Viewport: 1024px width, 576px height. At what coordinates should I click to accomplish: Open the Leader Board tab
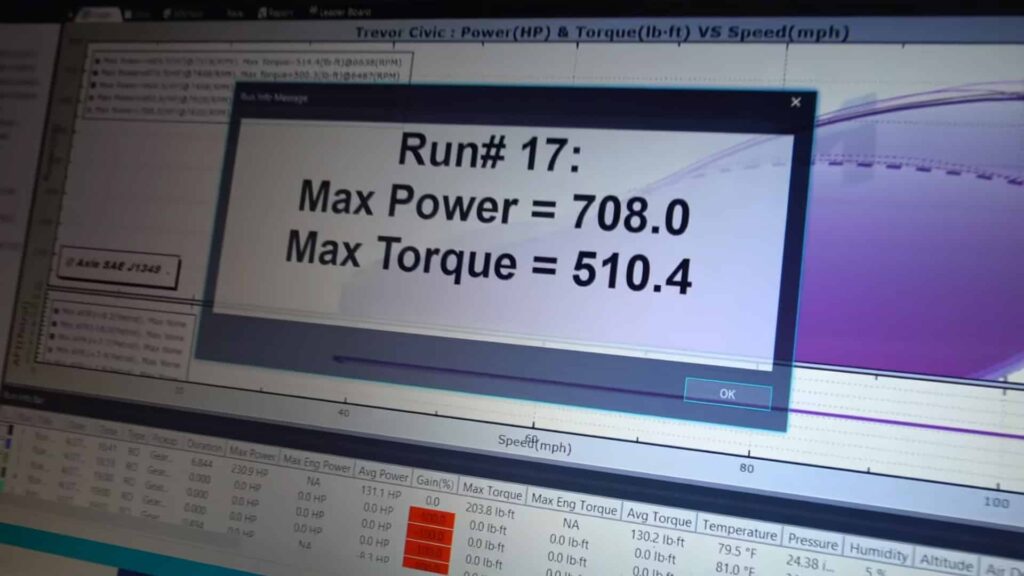coord(340,12)
